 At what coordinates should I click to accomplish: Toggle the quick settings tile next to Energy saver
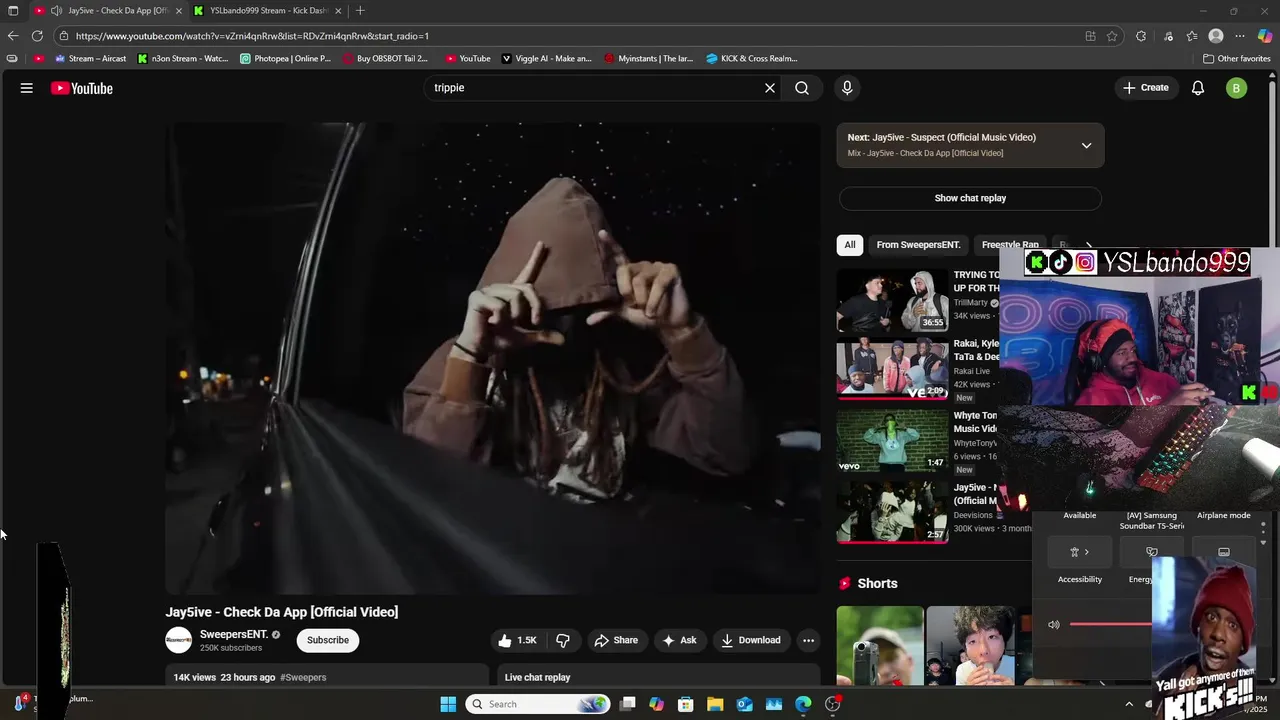(x=1223, y=552)
